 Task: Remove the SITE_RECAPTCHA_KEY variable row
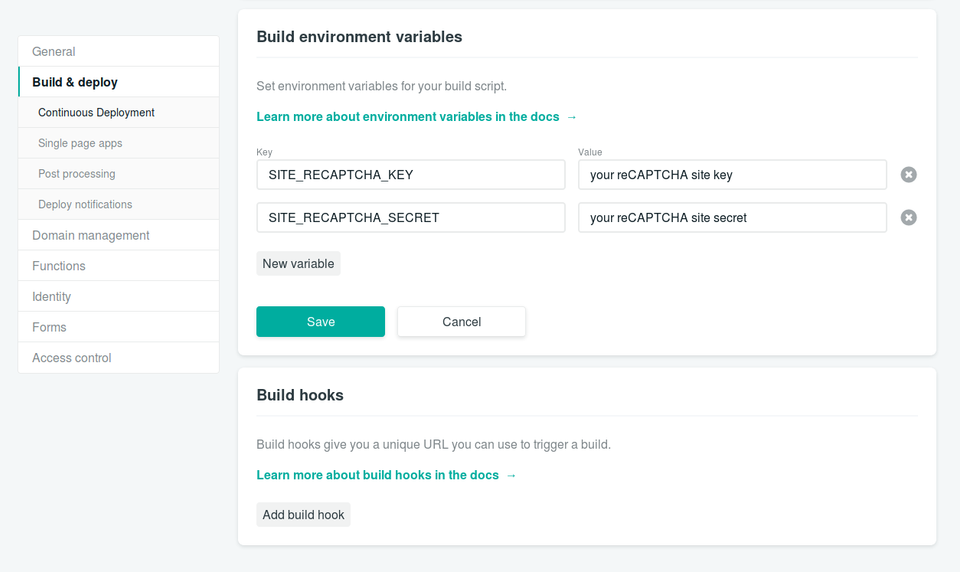908,175
